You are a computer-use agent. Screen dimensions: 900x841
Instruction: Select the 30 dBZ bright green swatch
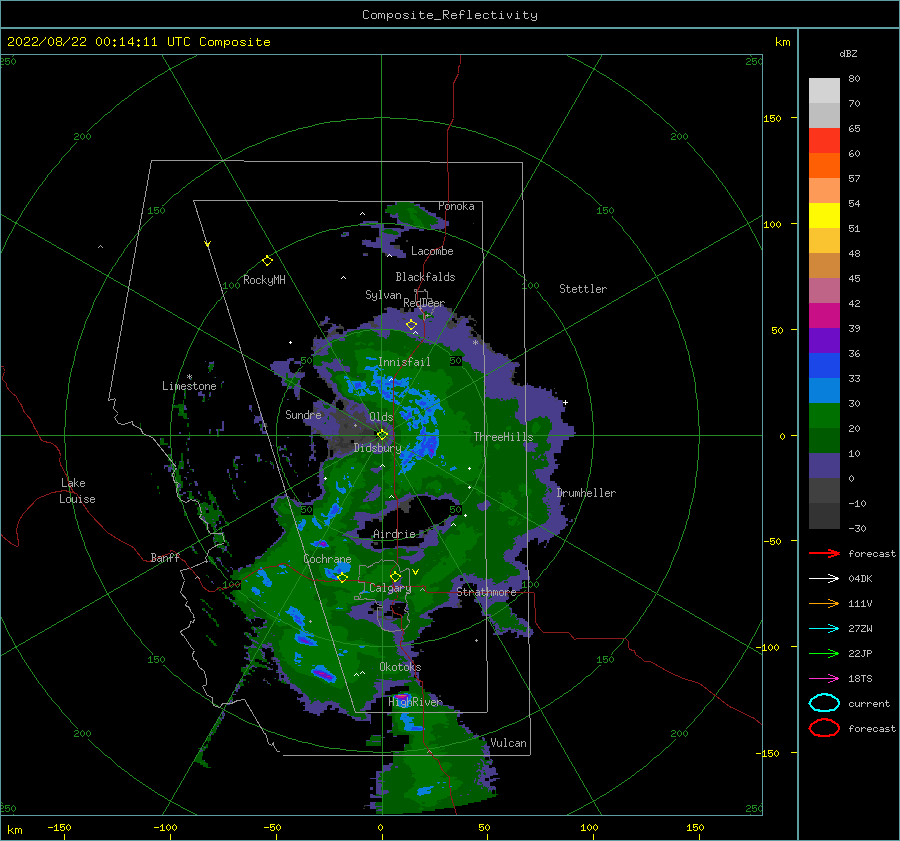[x=824, y=416]
